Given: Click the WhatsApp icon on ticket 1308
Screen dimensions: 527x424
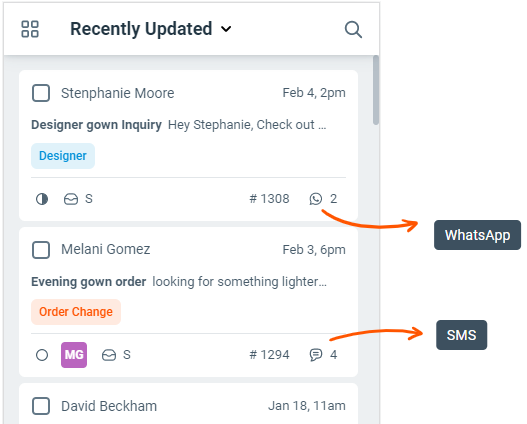Looking at the screenshot, I should coord(316,199).
